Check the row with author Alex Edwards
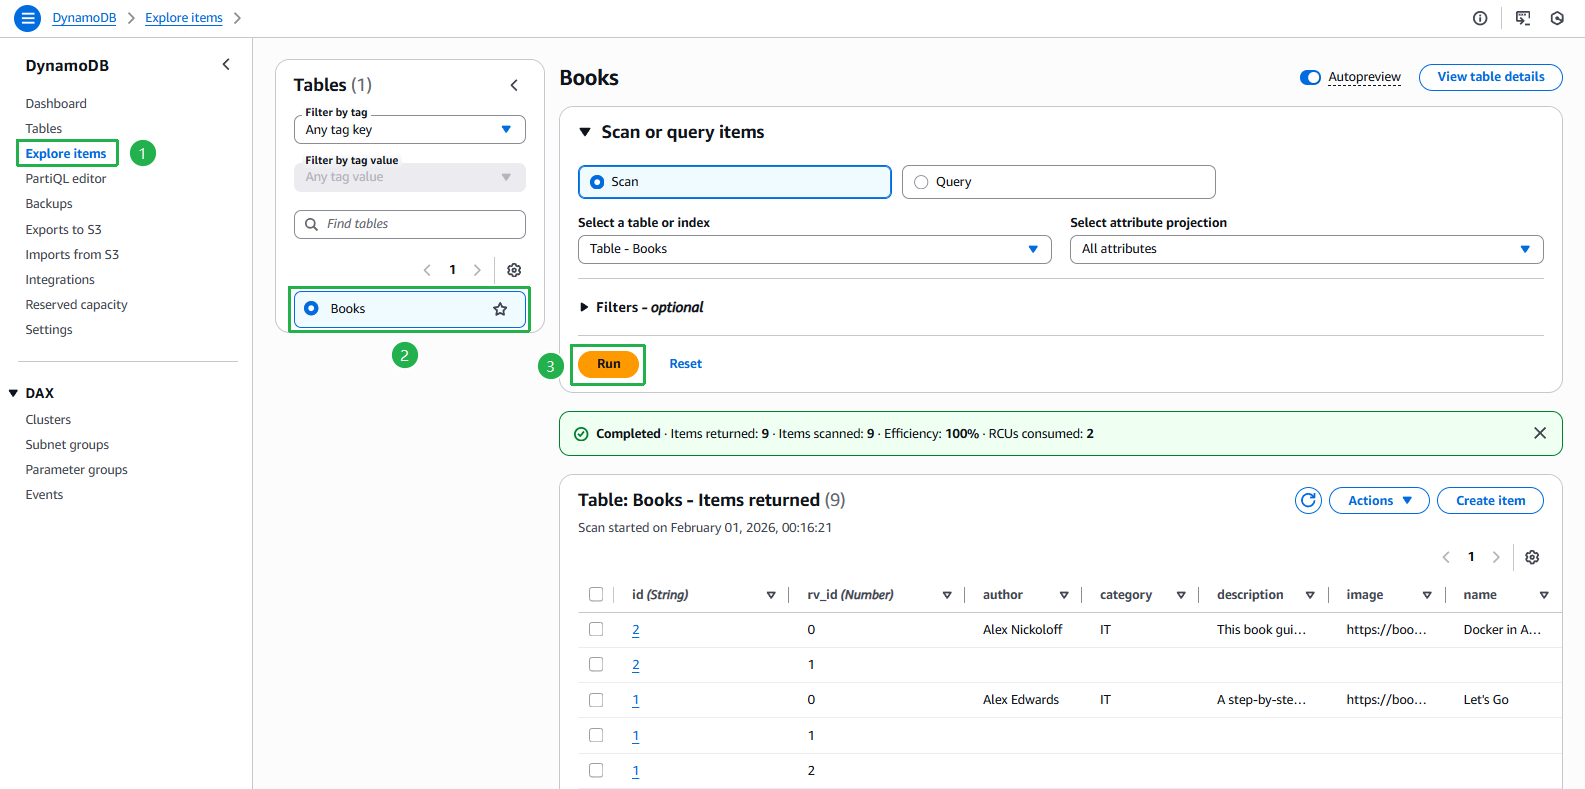This screenshot has width=1585, height=789. point(596,700)
